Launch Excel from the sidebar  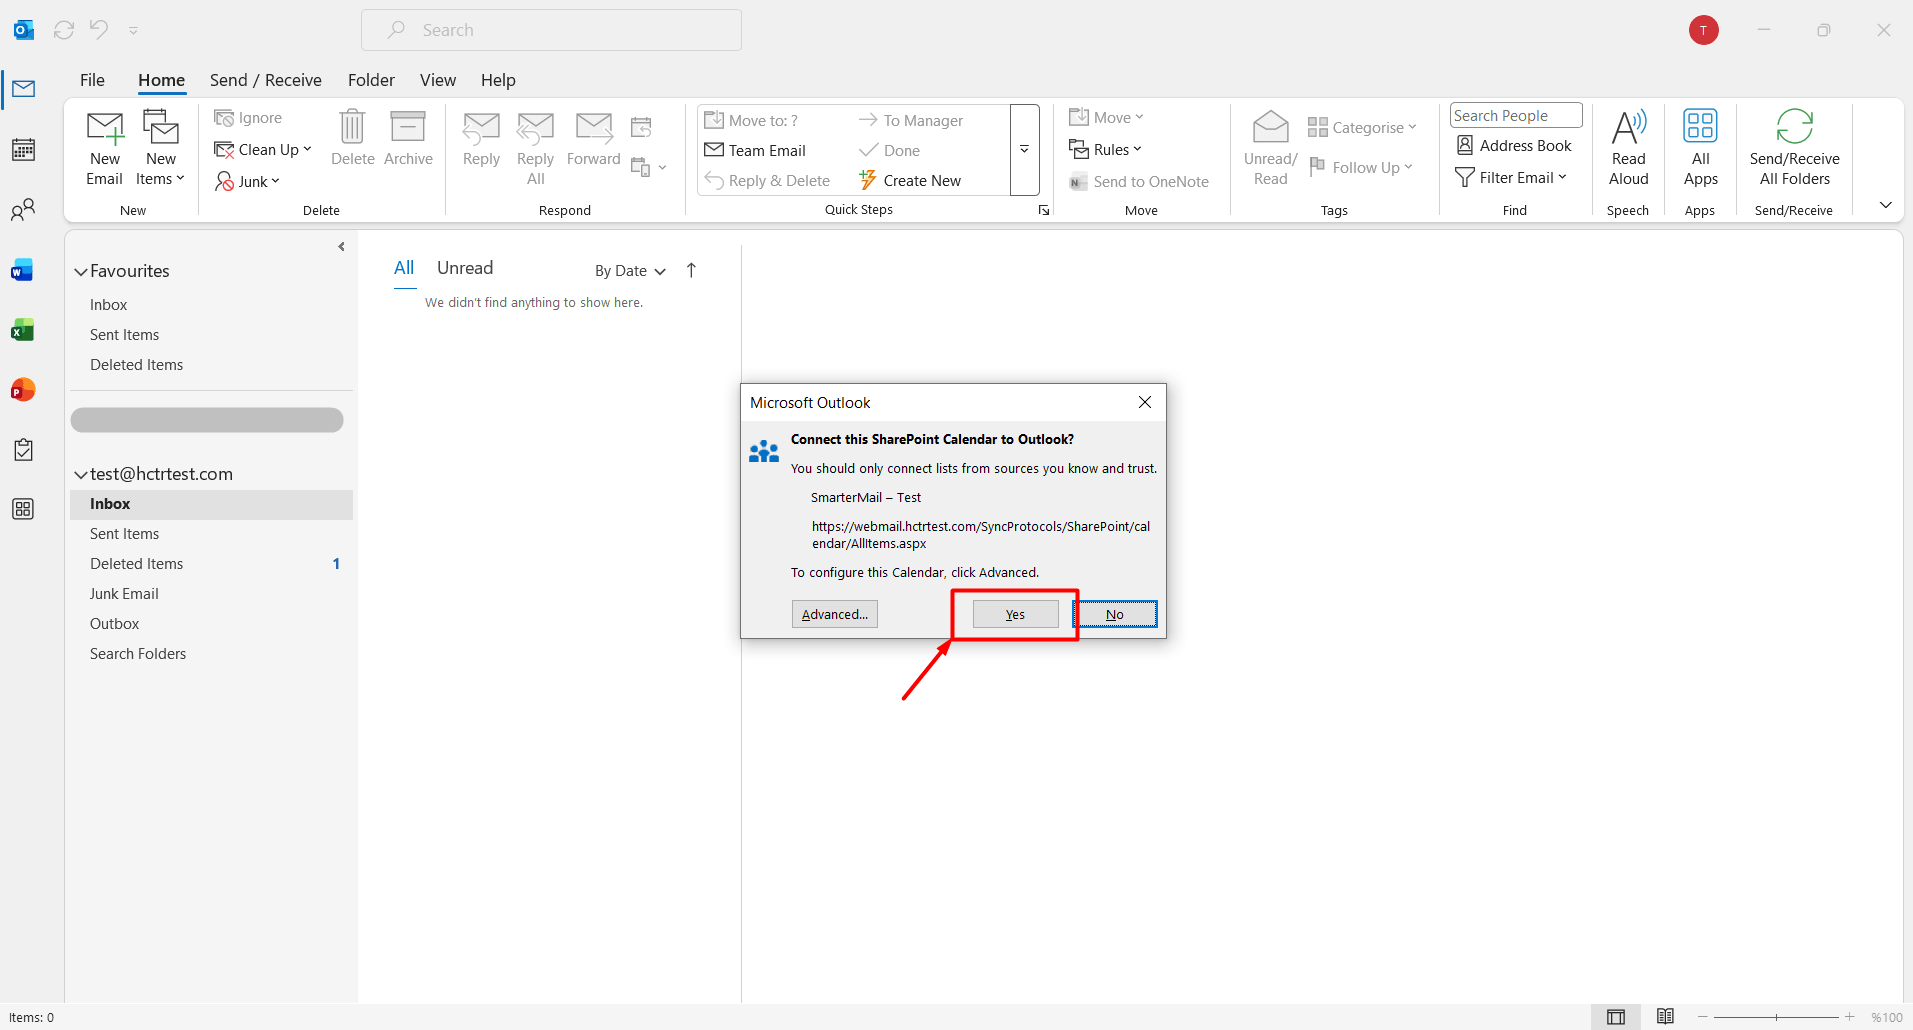tap(24, 330)
